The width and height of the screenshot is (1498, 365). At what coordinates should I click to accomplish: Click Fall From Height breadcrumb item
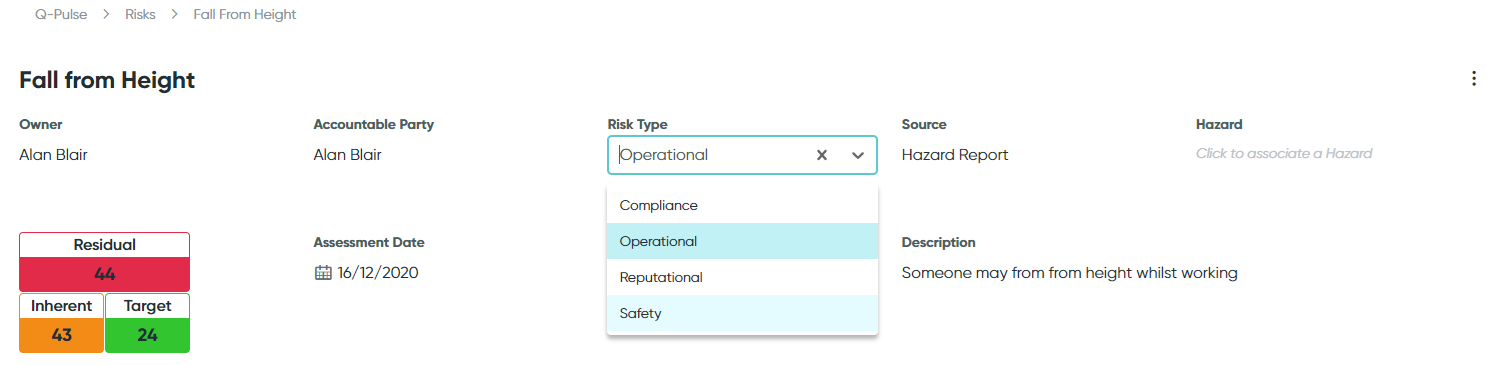tap(245, 15)
